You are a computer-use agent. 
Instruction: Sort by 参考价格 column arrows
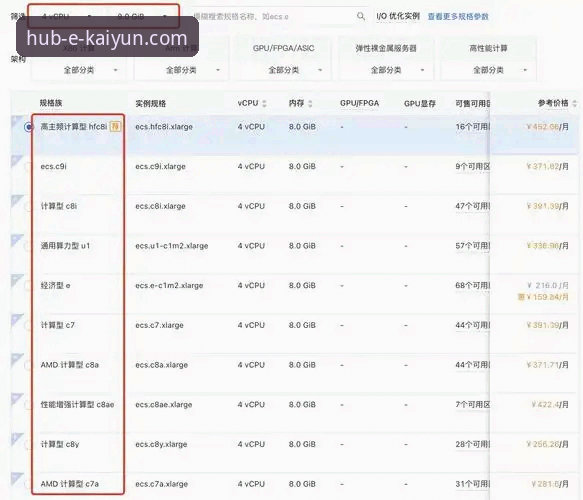pyautogui.click(x=574, y=103)
